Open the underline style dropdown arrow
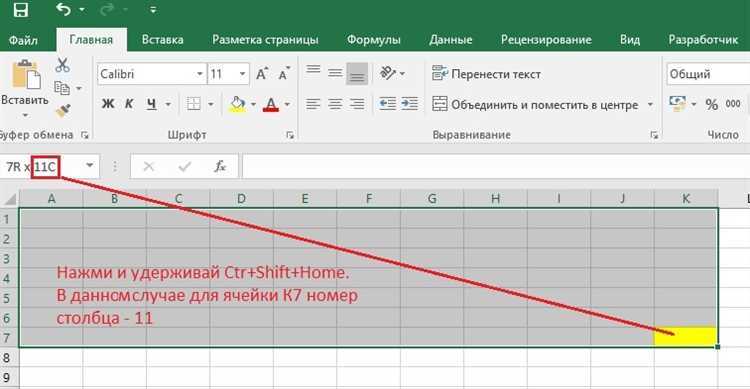Viewport: 750px width, 389px height. [168, 104]
